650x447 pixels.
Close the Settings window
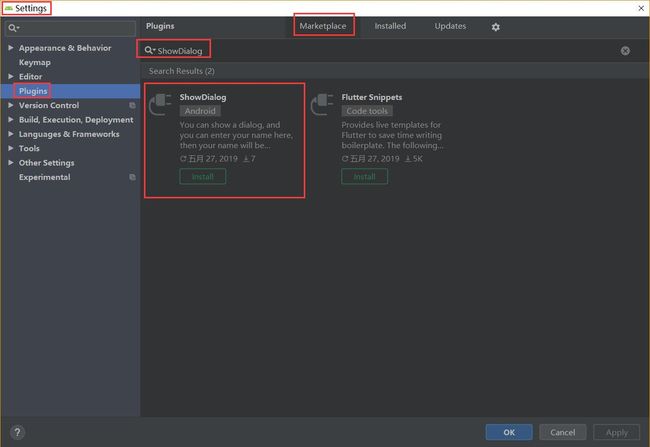pyautogui.click(x=641, y=8)
